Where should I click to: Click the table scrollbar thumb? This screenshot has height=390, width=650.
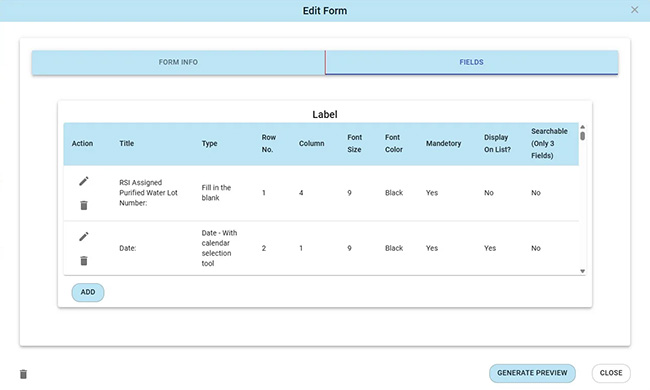click(582, 136)
